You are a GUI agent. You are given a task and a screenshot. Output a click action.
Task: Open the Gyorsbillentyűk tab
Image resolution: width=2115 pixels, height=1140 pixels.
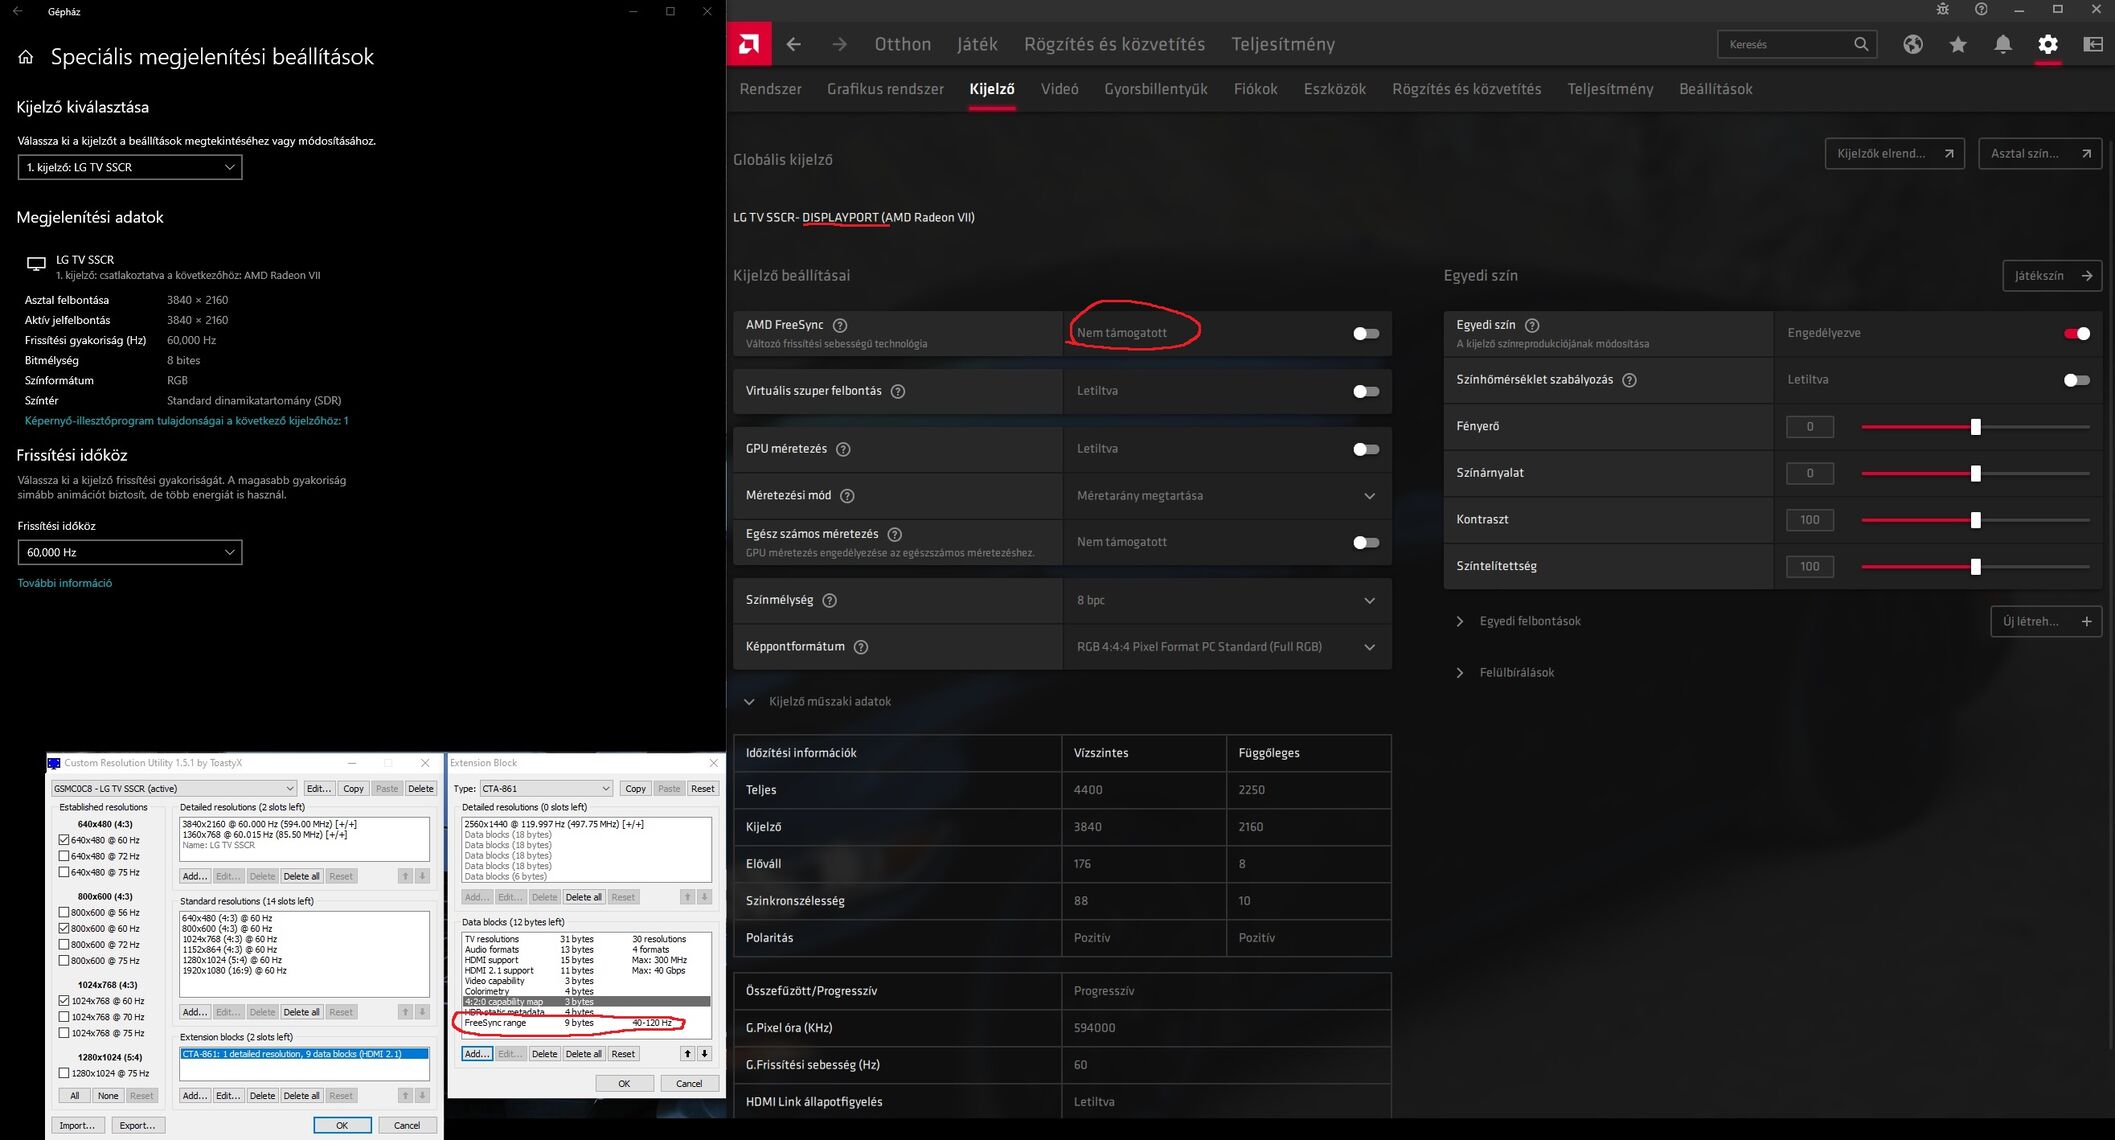(1156, 89)
